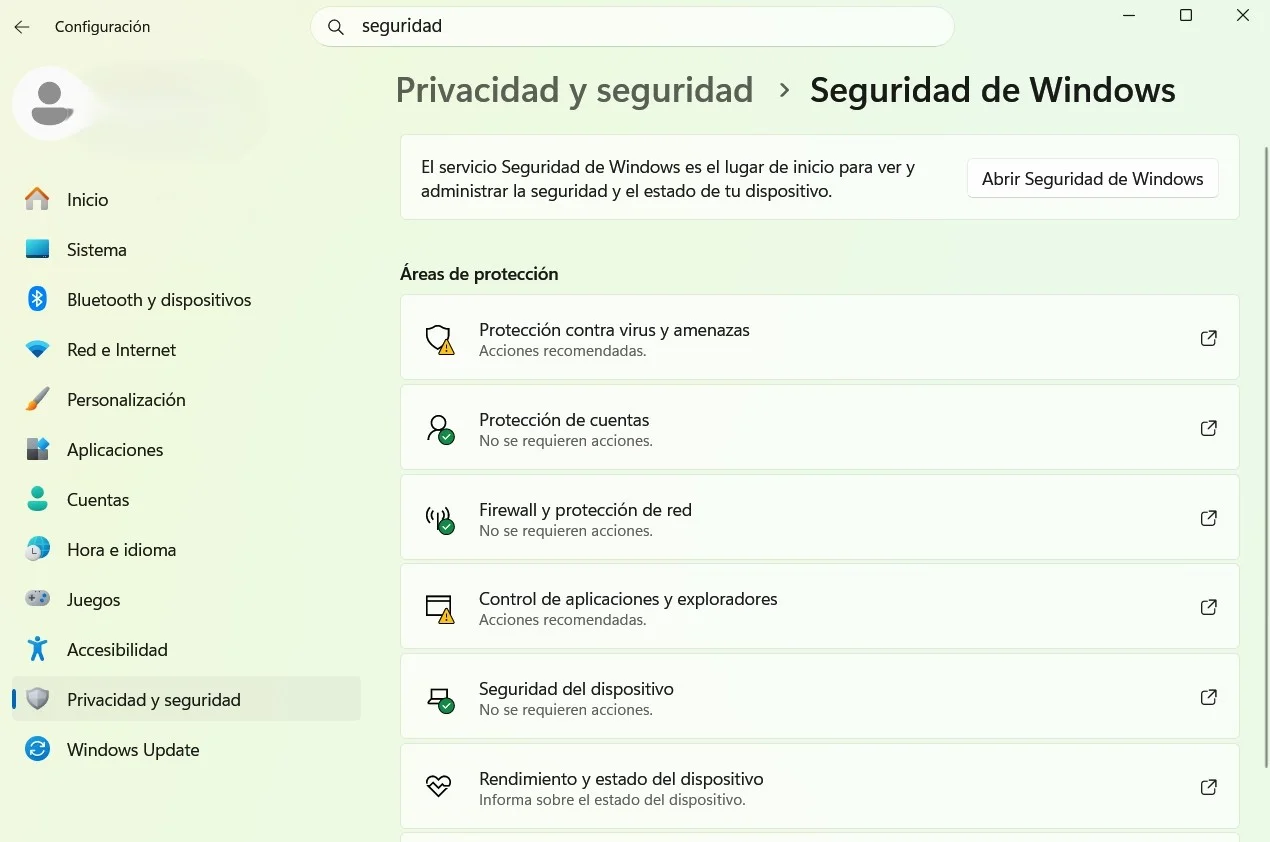The width and height of the screenshot is (1270, 842).
Task: Select Accesibilidad in sidebar
Action: point(186,649)
